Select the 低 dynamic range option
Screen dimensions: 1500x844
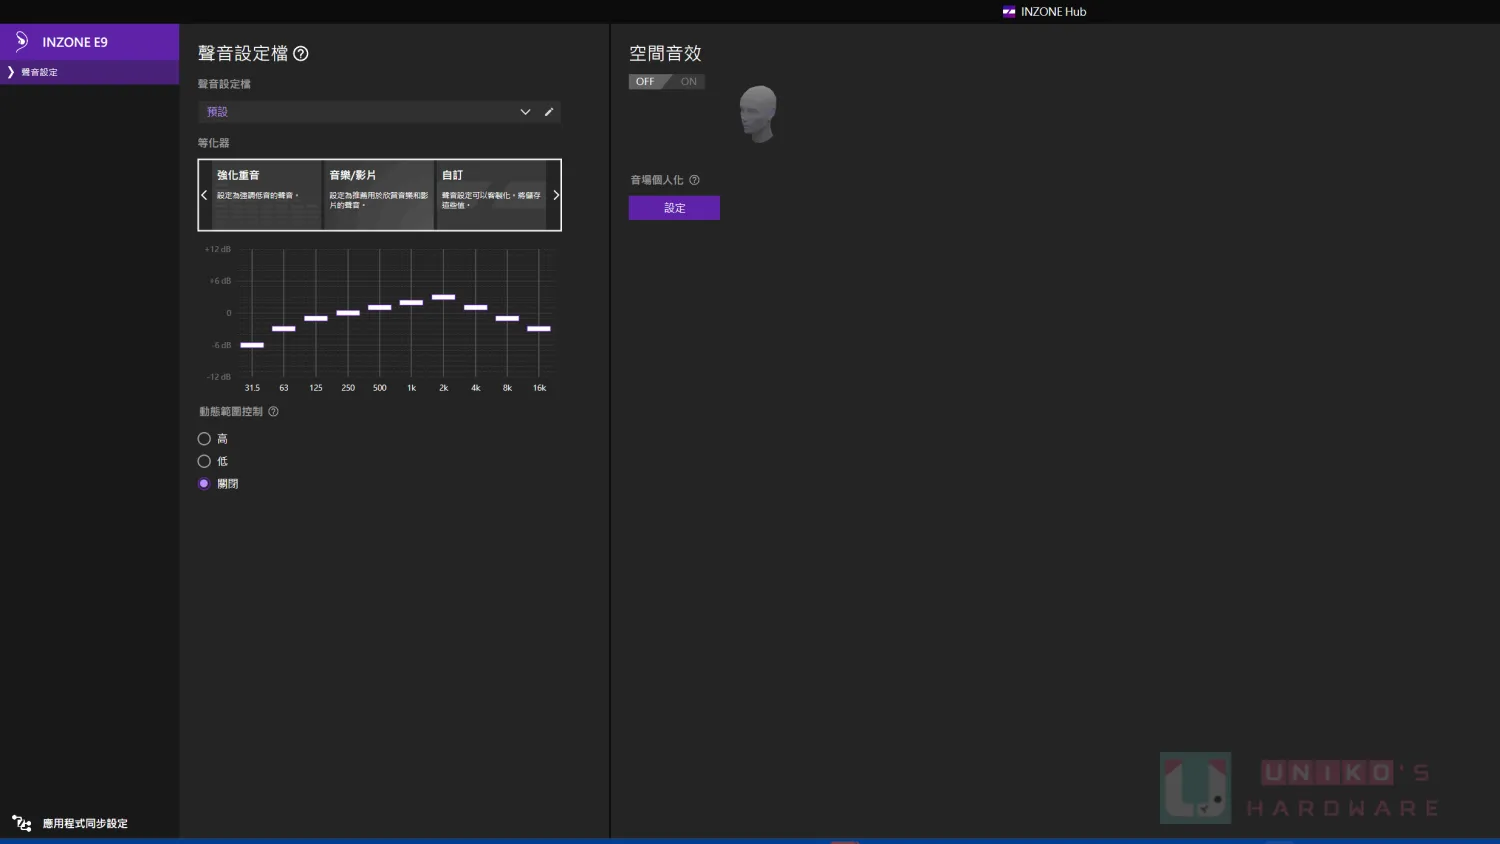pos(204,461)
